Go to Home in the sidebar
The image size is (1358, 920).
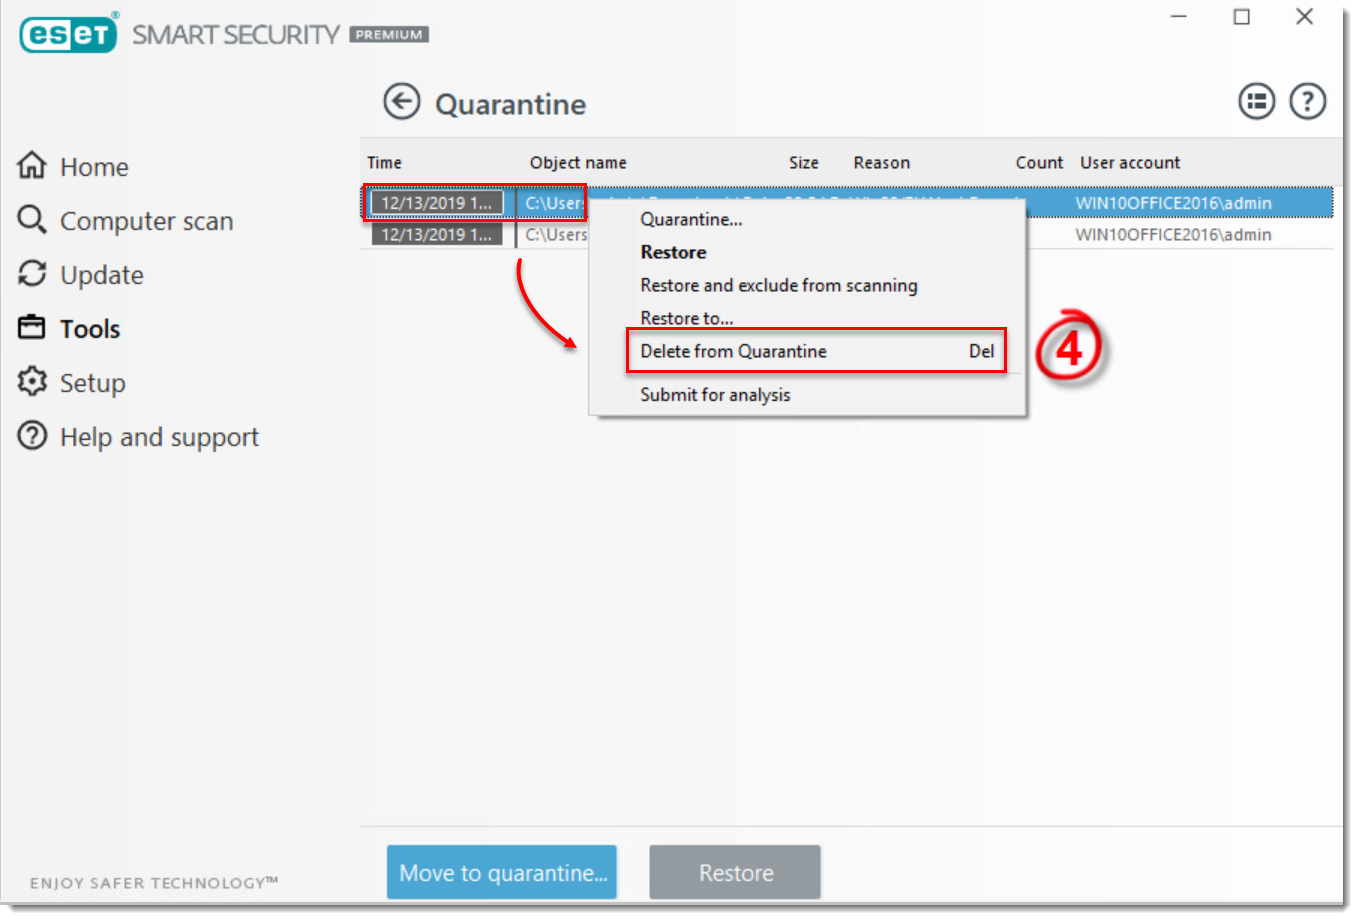pyautogui.click(x=93, y=167)
